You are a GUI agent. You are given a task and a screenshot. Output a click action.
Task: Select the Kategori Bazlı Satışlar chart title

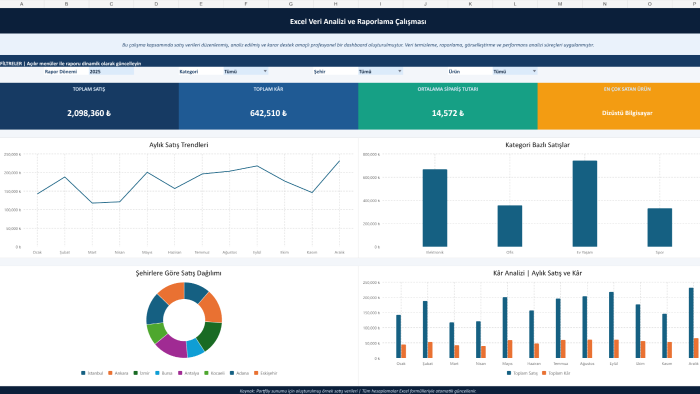(537, 145)
